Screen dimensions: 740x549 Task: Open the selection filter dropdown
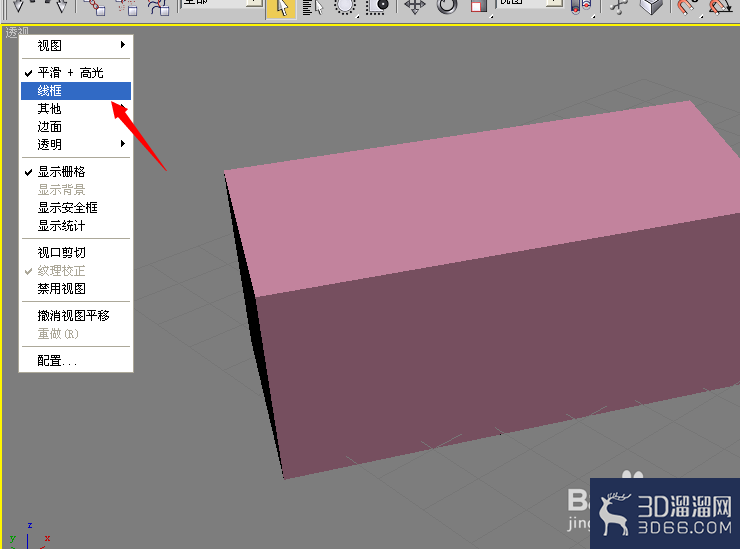click(x=254, y=3)
